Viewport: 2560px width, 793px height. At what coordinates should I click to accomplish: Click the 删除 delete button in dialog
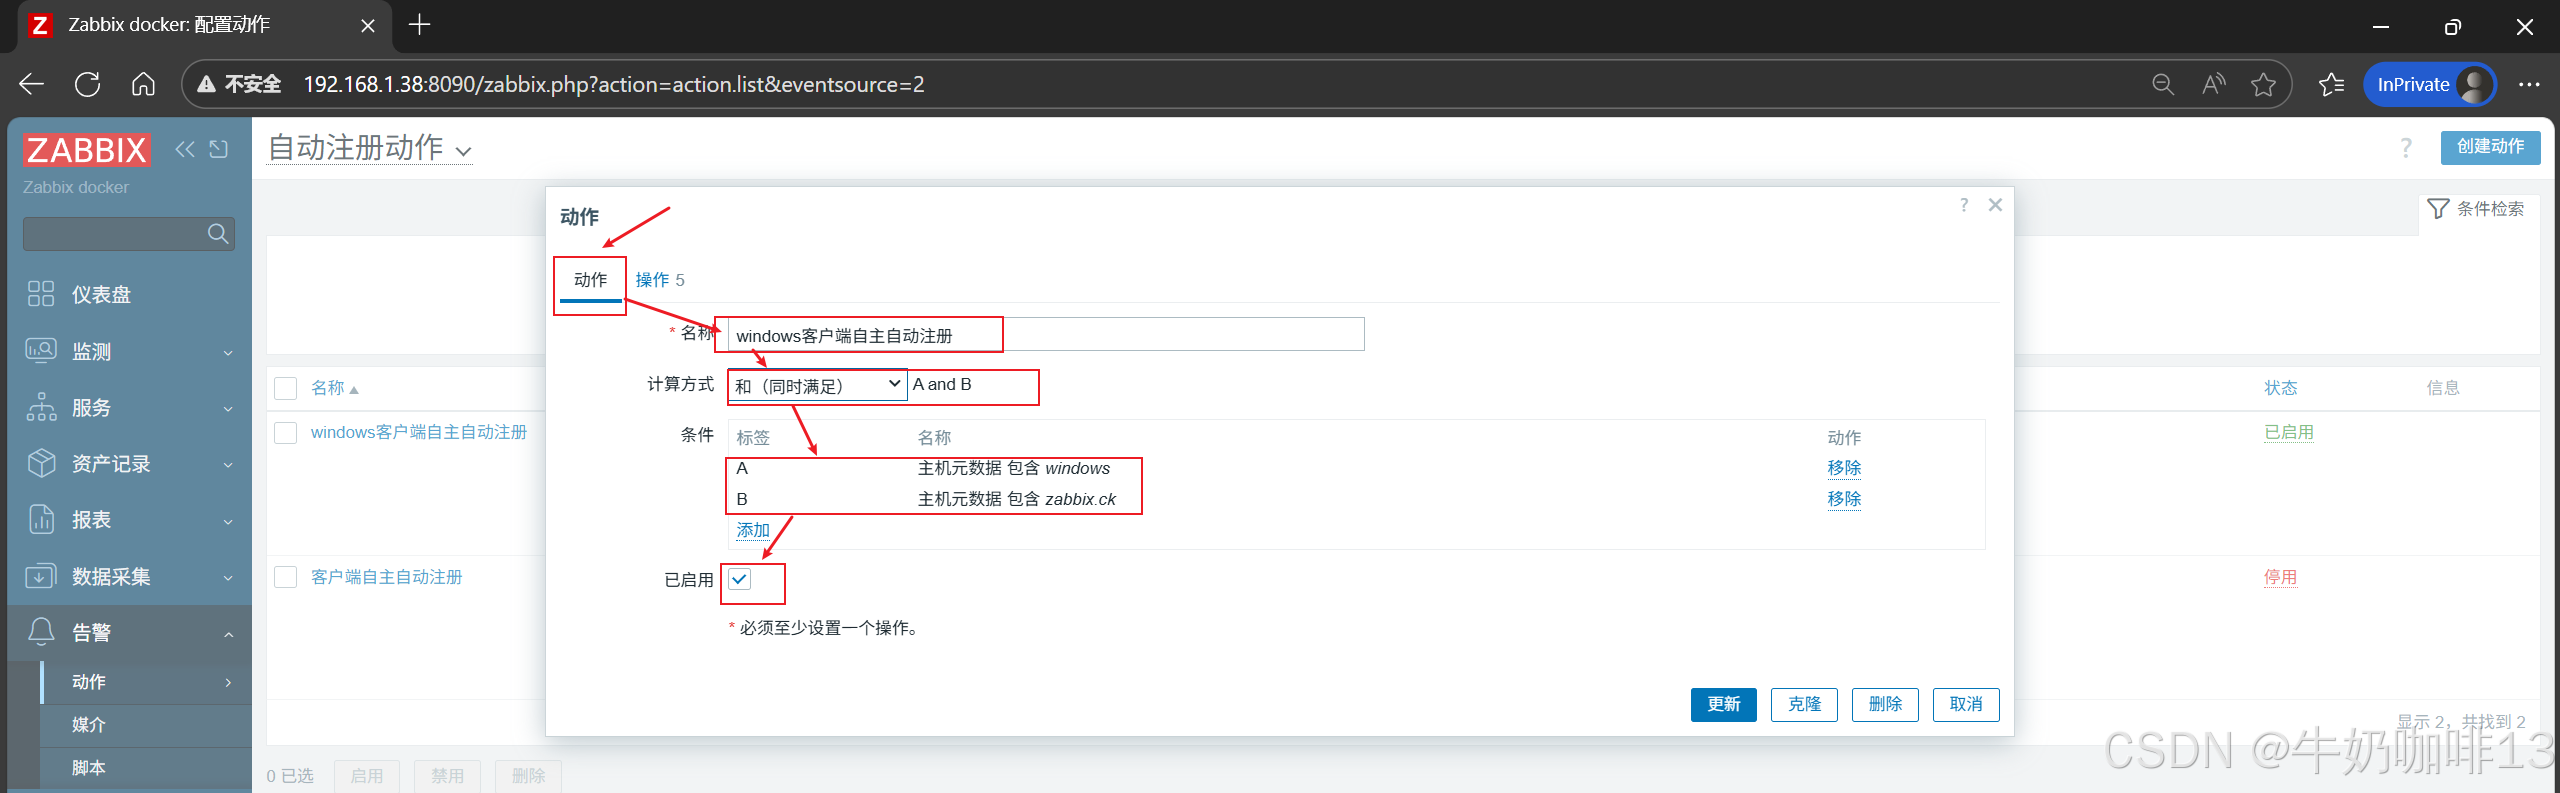[x=1885, y=704]
